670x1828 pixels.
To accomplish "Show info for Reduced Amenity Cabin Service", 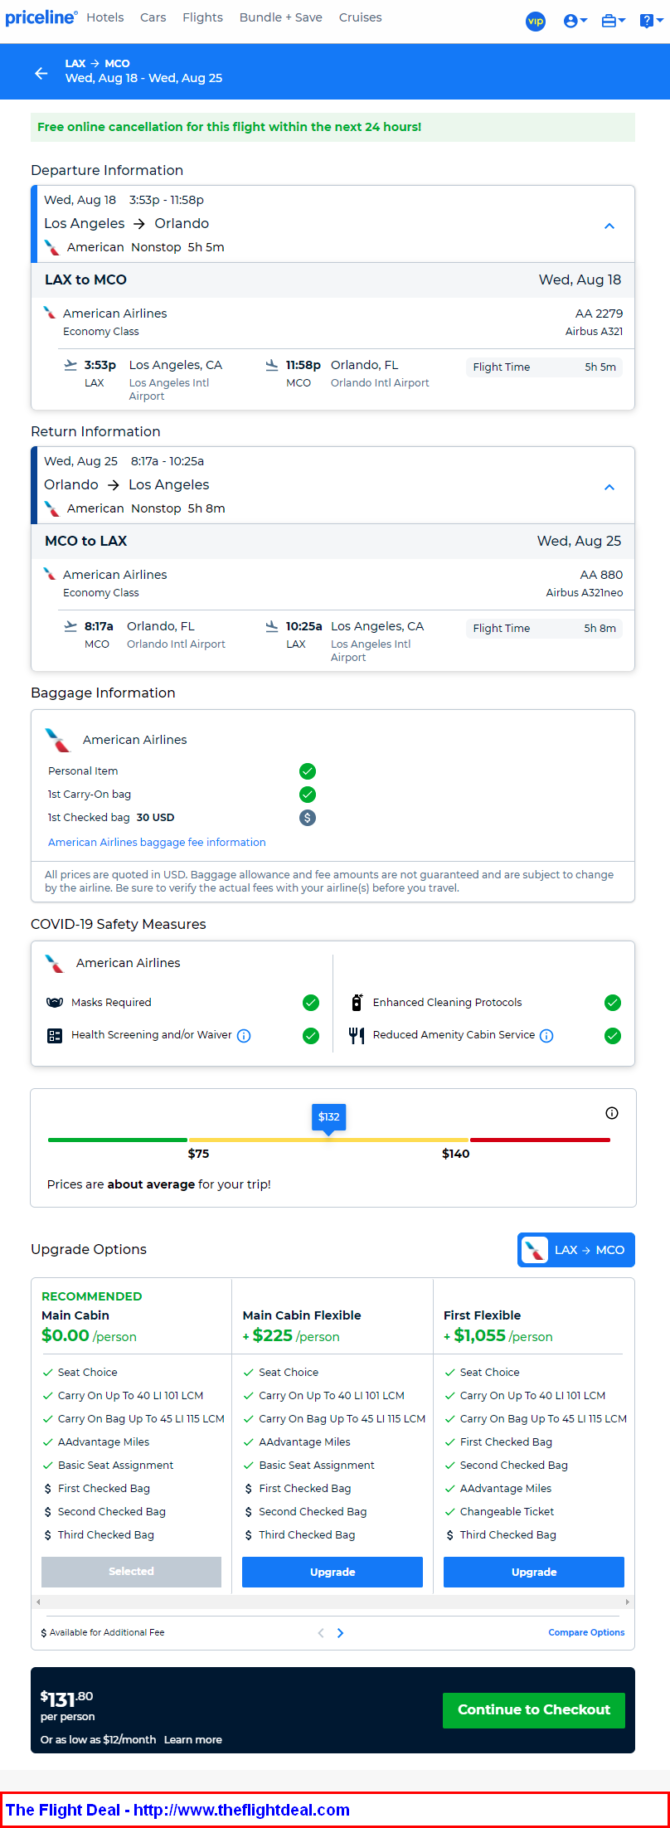I will 547,1036.
